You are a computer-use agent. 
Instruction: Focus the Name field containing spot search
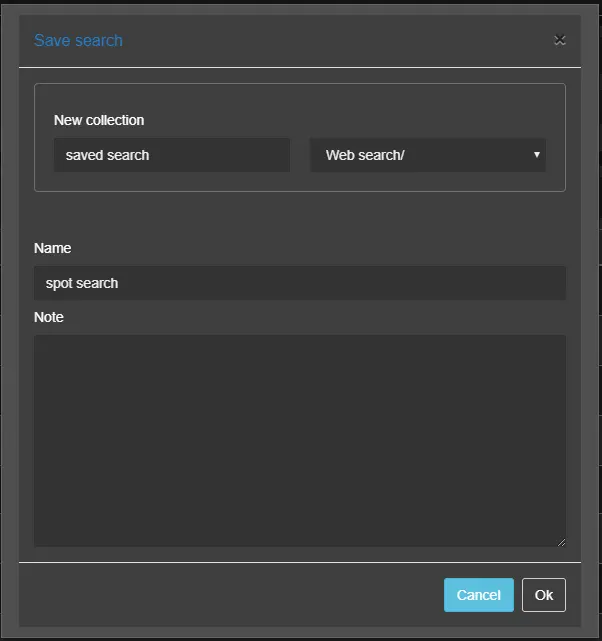(x=299, y=283)
